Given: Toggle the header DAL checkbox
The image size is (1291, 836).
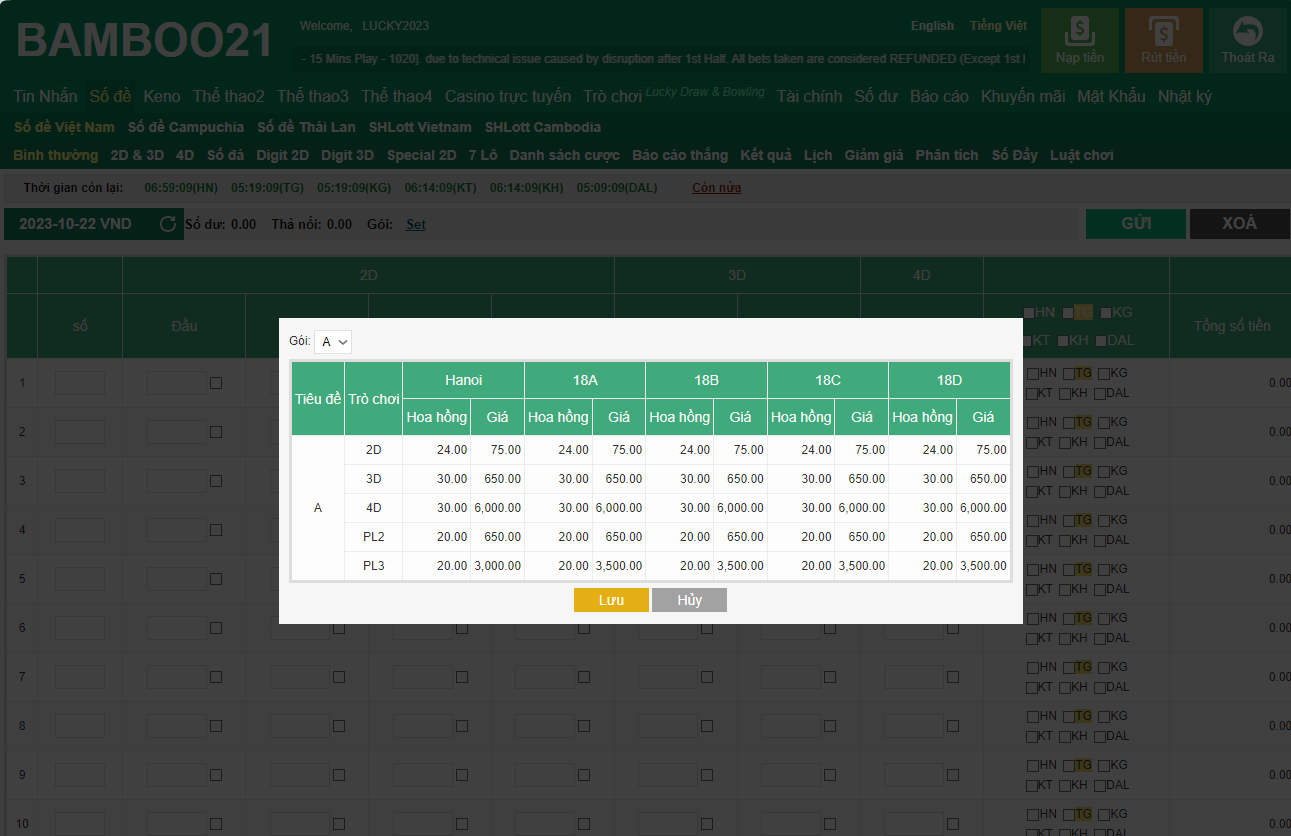Looking at the screenshot, I should 1100,340.
